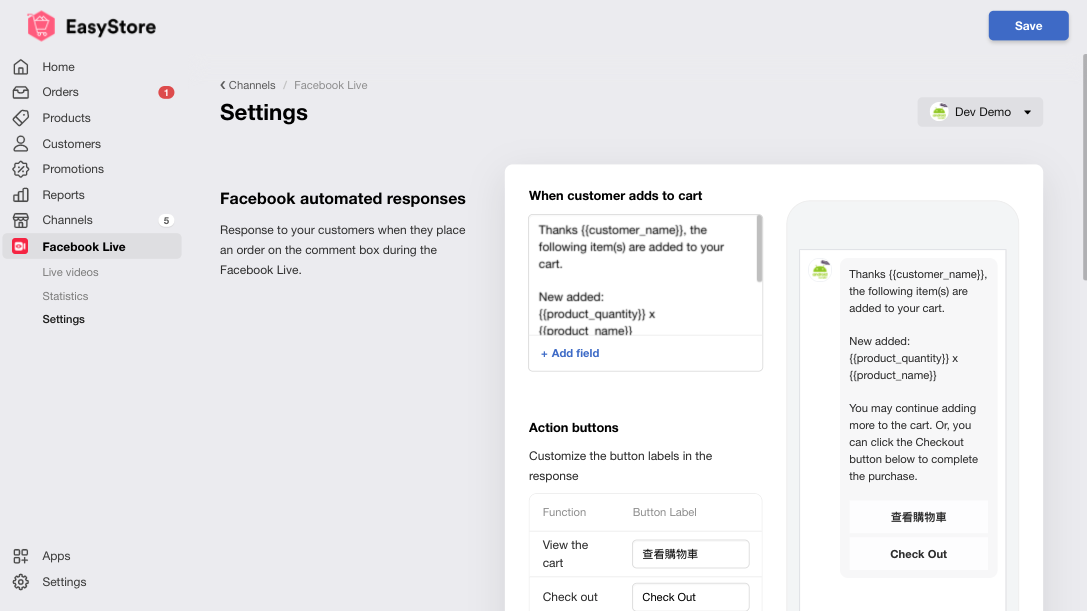Click the page vertical scrollbar
This screenshot has width=1087, height=611.
[1084, 166]
